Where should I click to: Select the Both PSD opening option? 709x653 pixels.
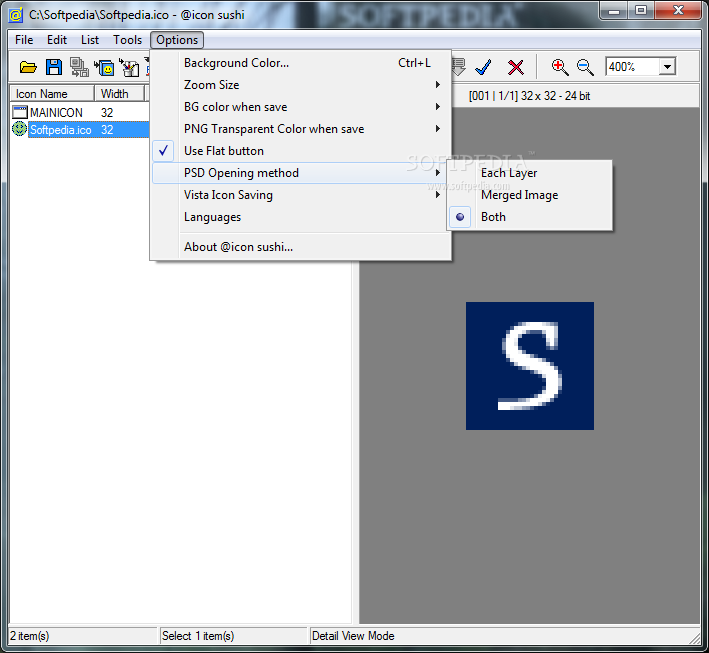[530, 217]
